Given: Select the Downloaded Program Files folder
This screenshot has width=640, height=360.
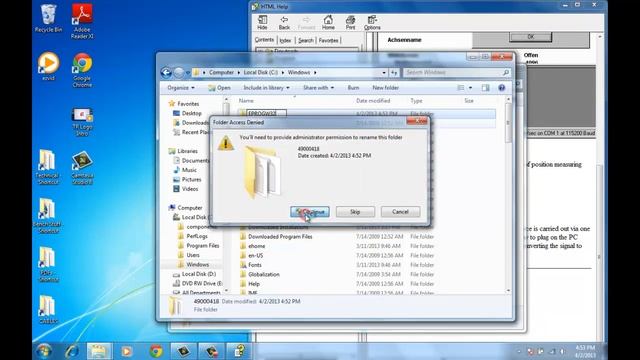Looking at the screenshot, I should tap(280, 237).
